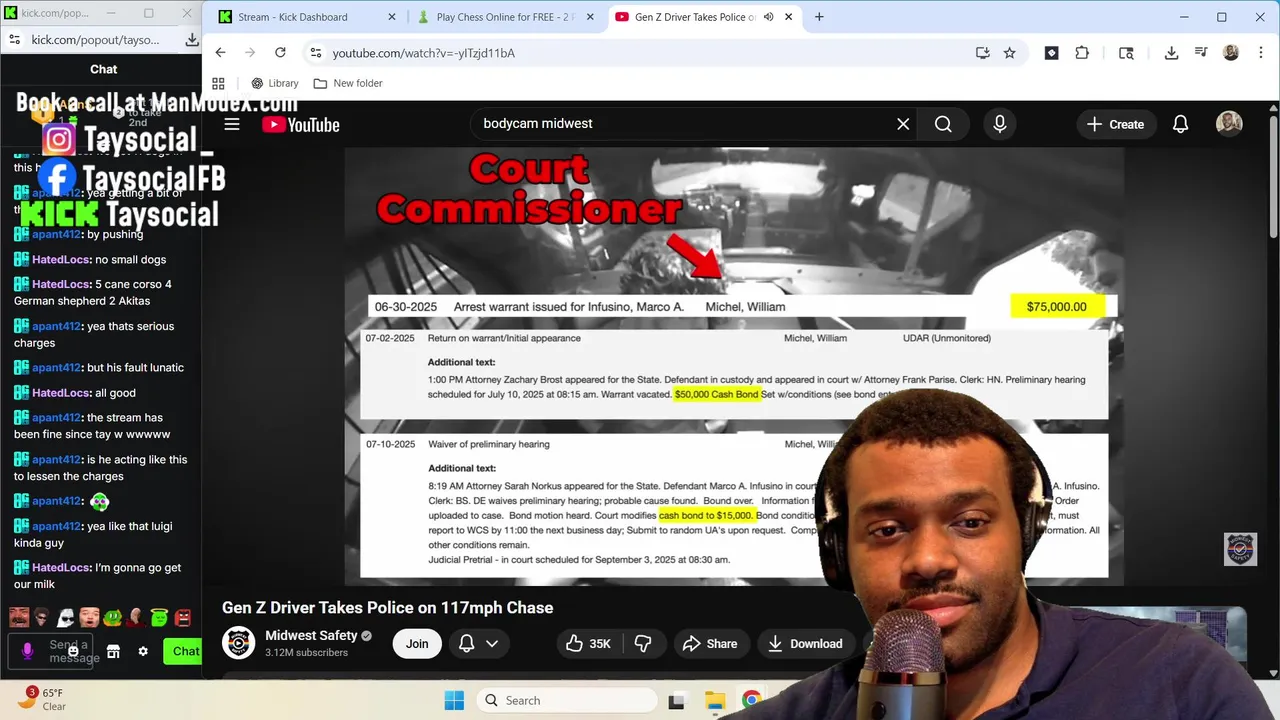Viewport: 1280px width, 720px height.
Task: Open Windows Start menu
Action: tap(454, 700)
